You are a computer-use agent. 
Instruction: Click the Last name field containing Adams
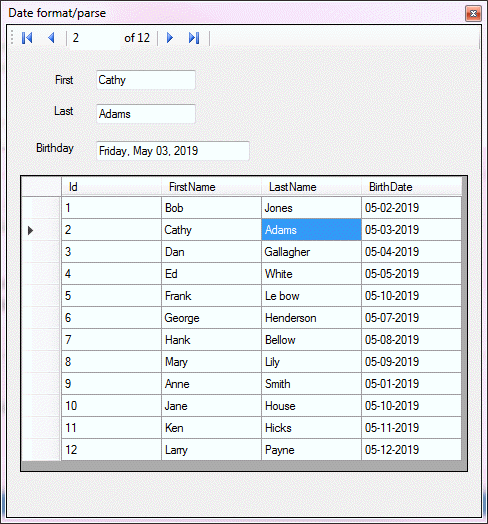pos(146,114)
